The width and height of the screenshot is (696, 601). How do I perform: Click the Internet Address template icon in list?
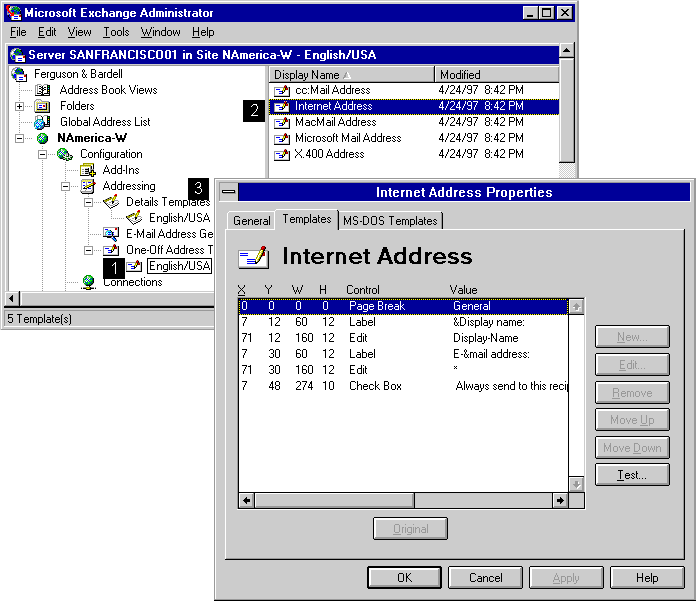click(282, 107)
